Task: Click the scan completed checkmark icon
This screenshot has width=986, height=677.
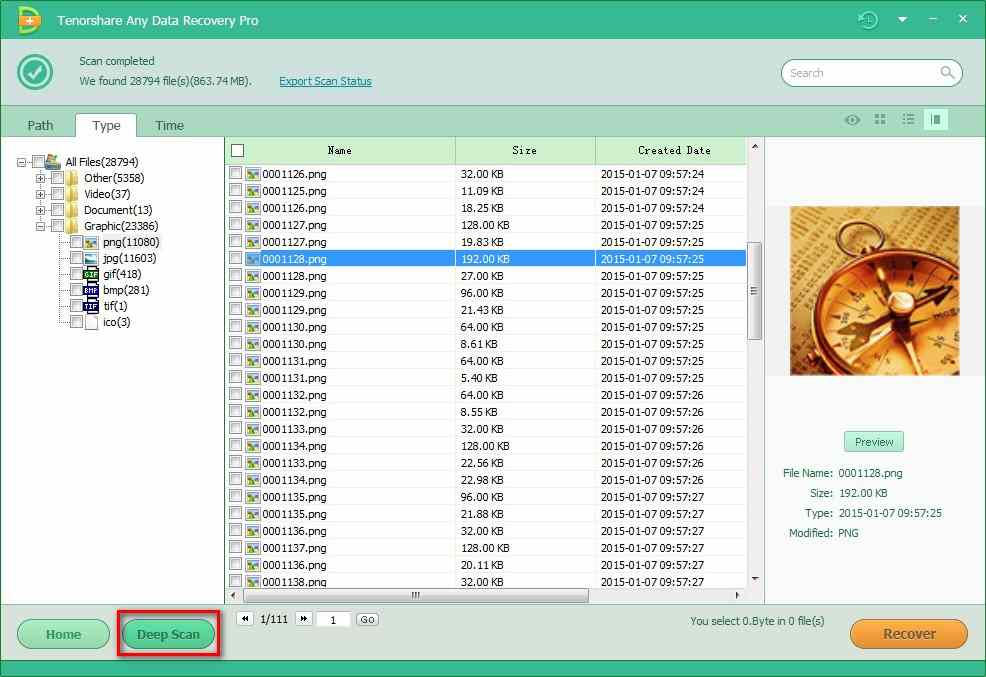Action: pos(35,72)
